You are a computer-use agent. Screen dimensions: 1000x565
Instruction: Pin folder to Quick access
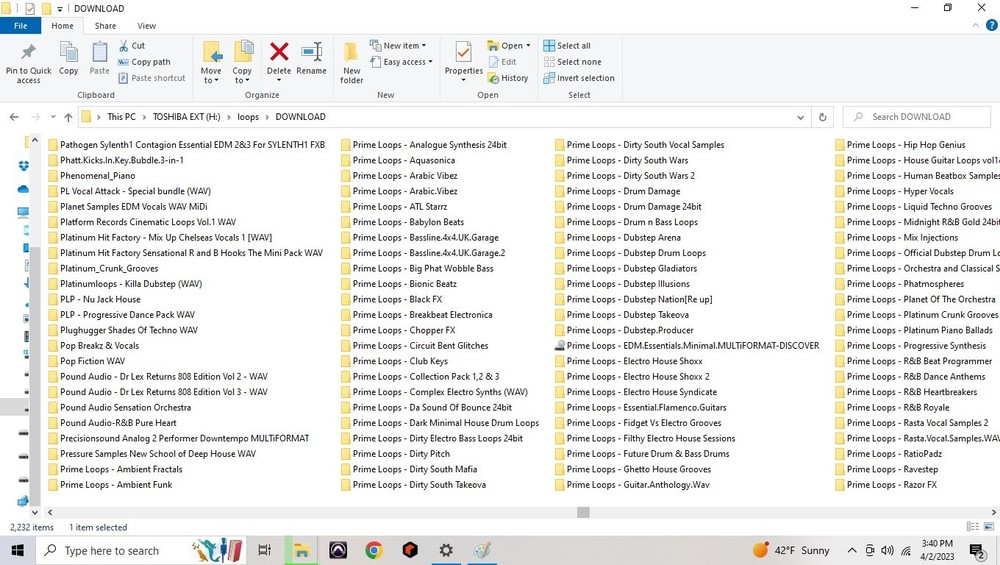tap(28, 64)
